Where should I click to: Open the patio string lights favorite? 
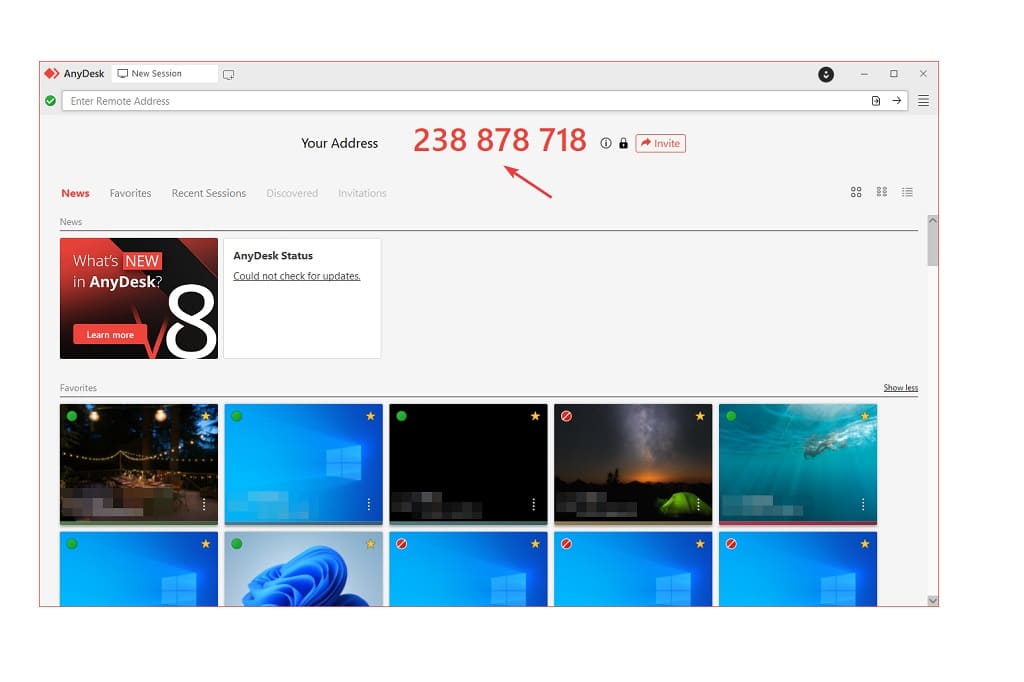click(x=139, y=464)
